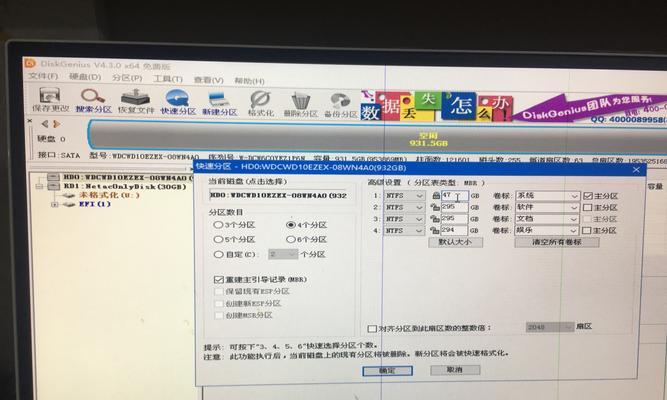
Task: Open the Partition (分区) menu
Action: [127, 78]
